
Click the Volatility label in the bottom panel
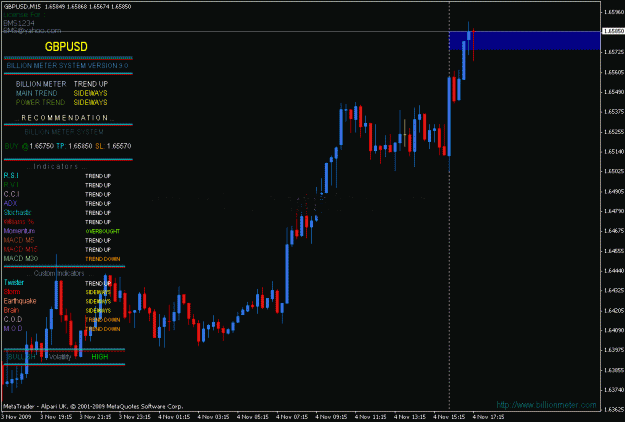(60, 357)
